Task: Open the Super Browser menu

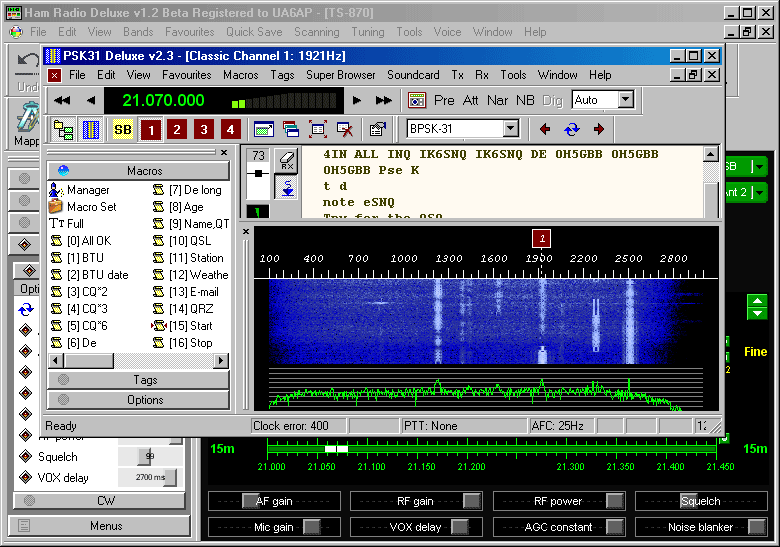Action: [341, 75]
